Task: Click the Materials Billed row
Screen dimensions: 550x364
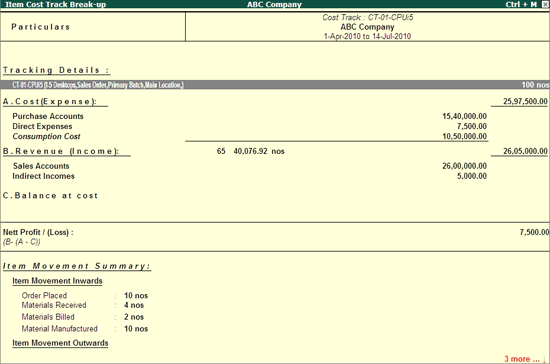Action: [82, 317]
